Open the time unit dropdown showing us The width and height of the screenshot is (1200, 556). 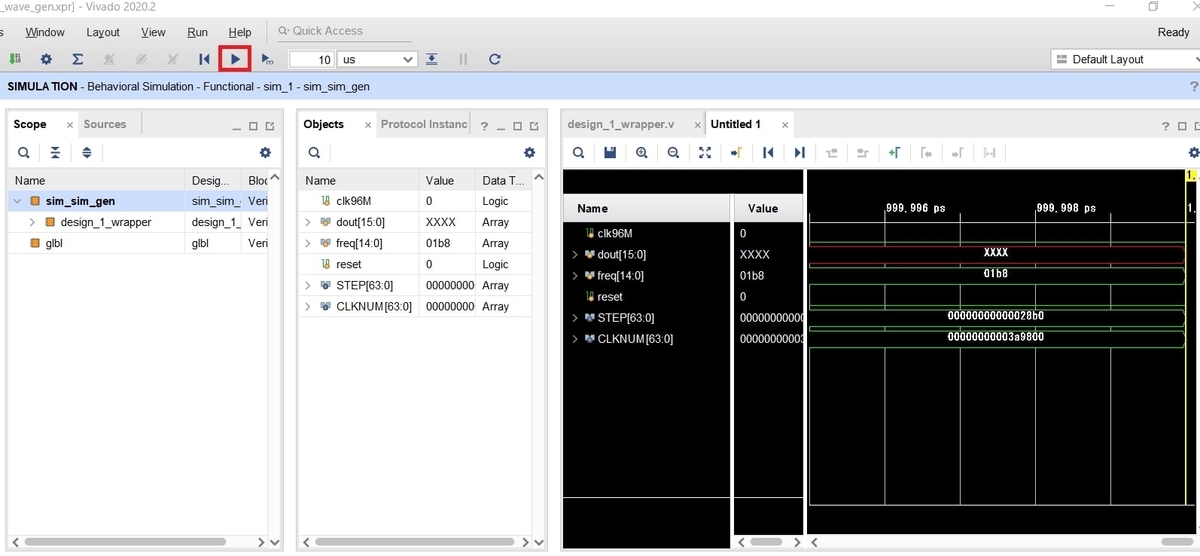[x=377, y=59]
